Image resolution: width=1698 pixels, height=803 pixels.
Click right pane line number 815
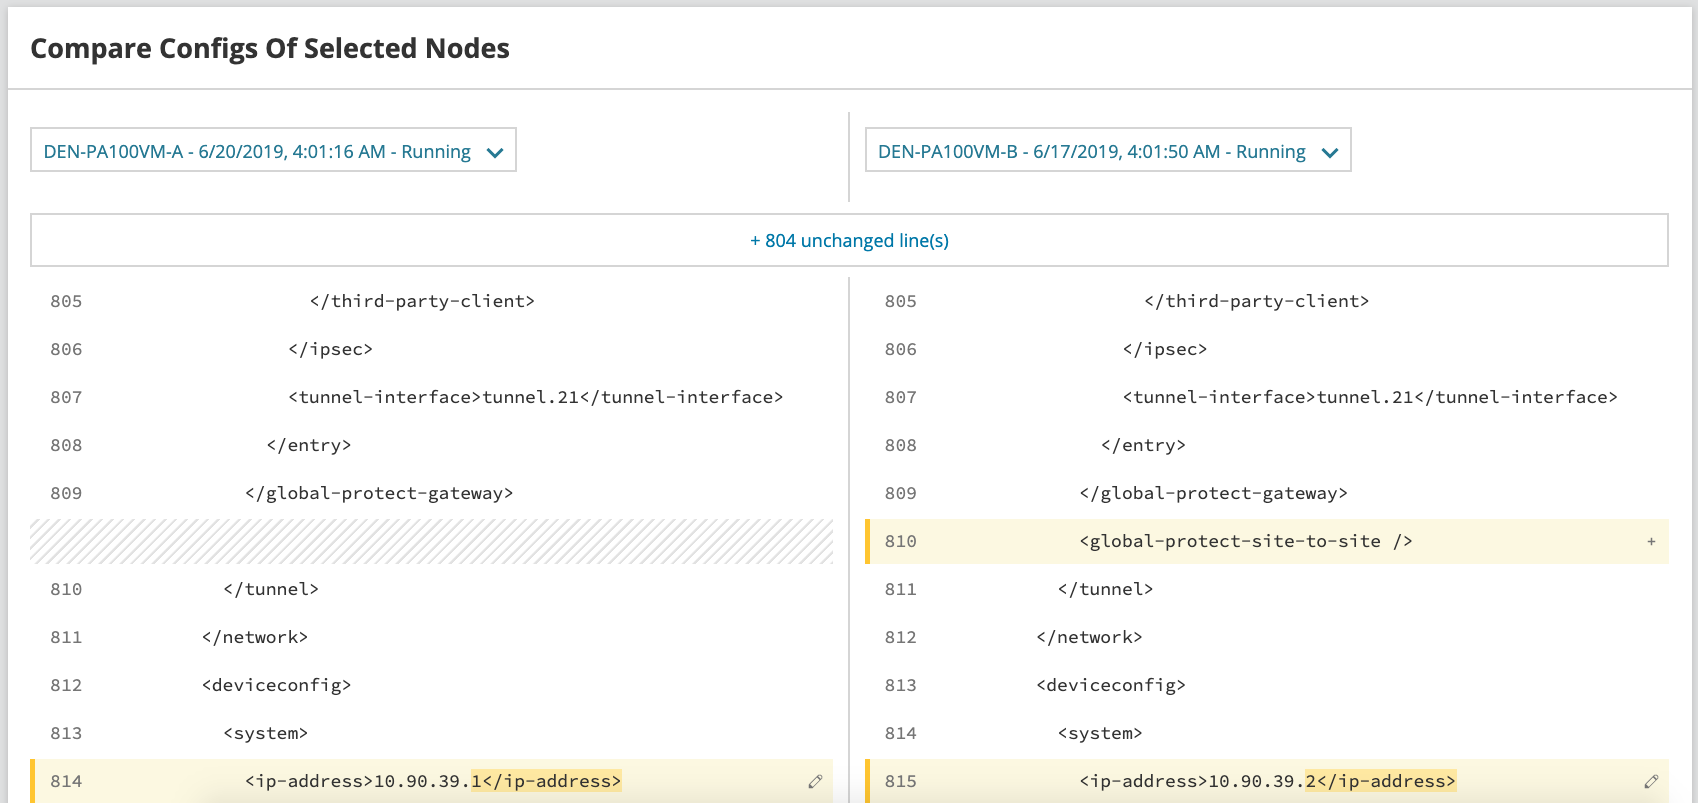[900, 781]
